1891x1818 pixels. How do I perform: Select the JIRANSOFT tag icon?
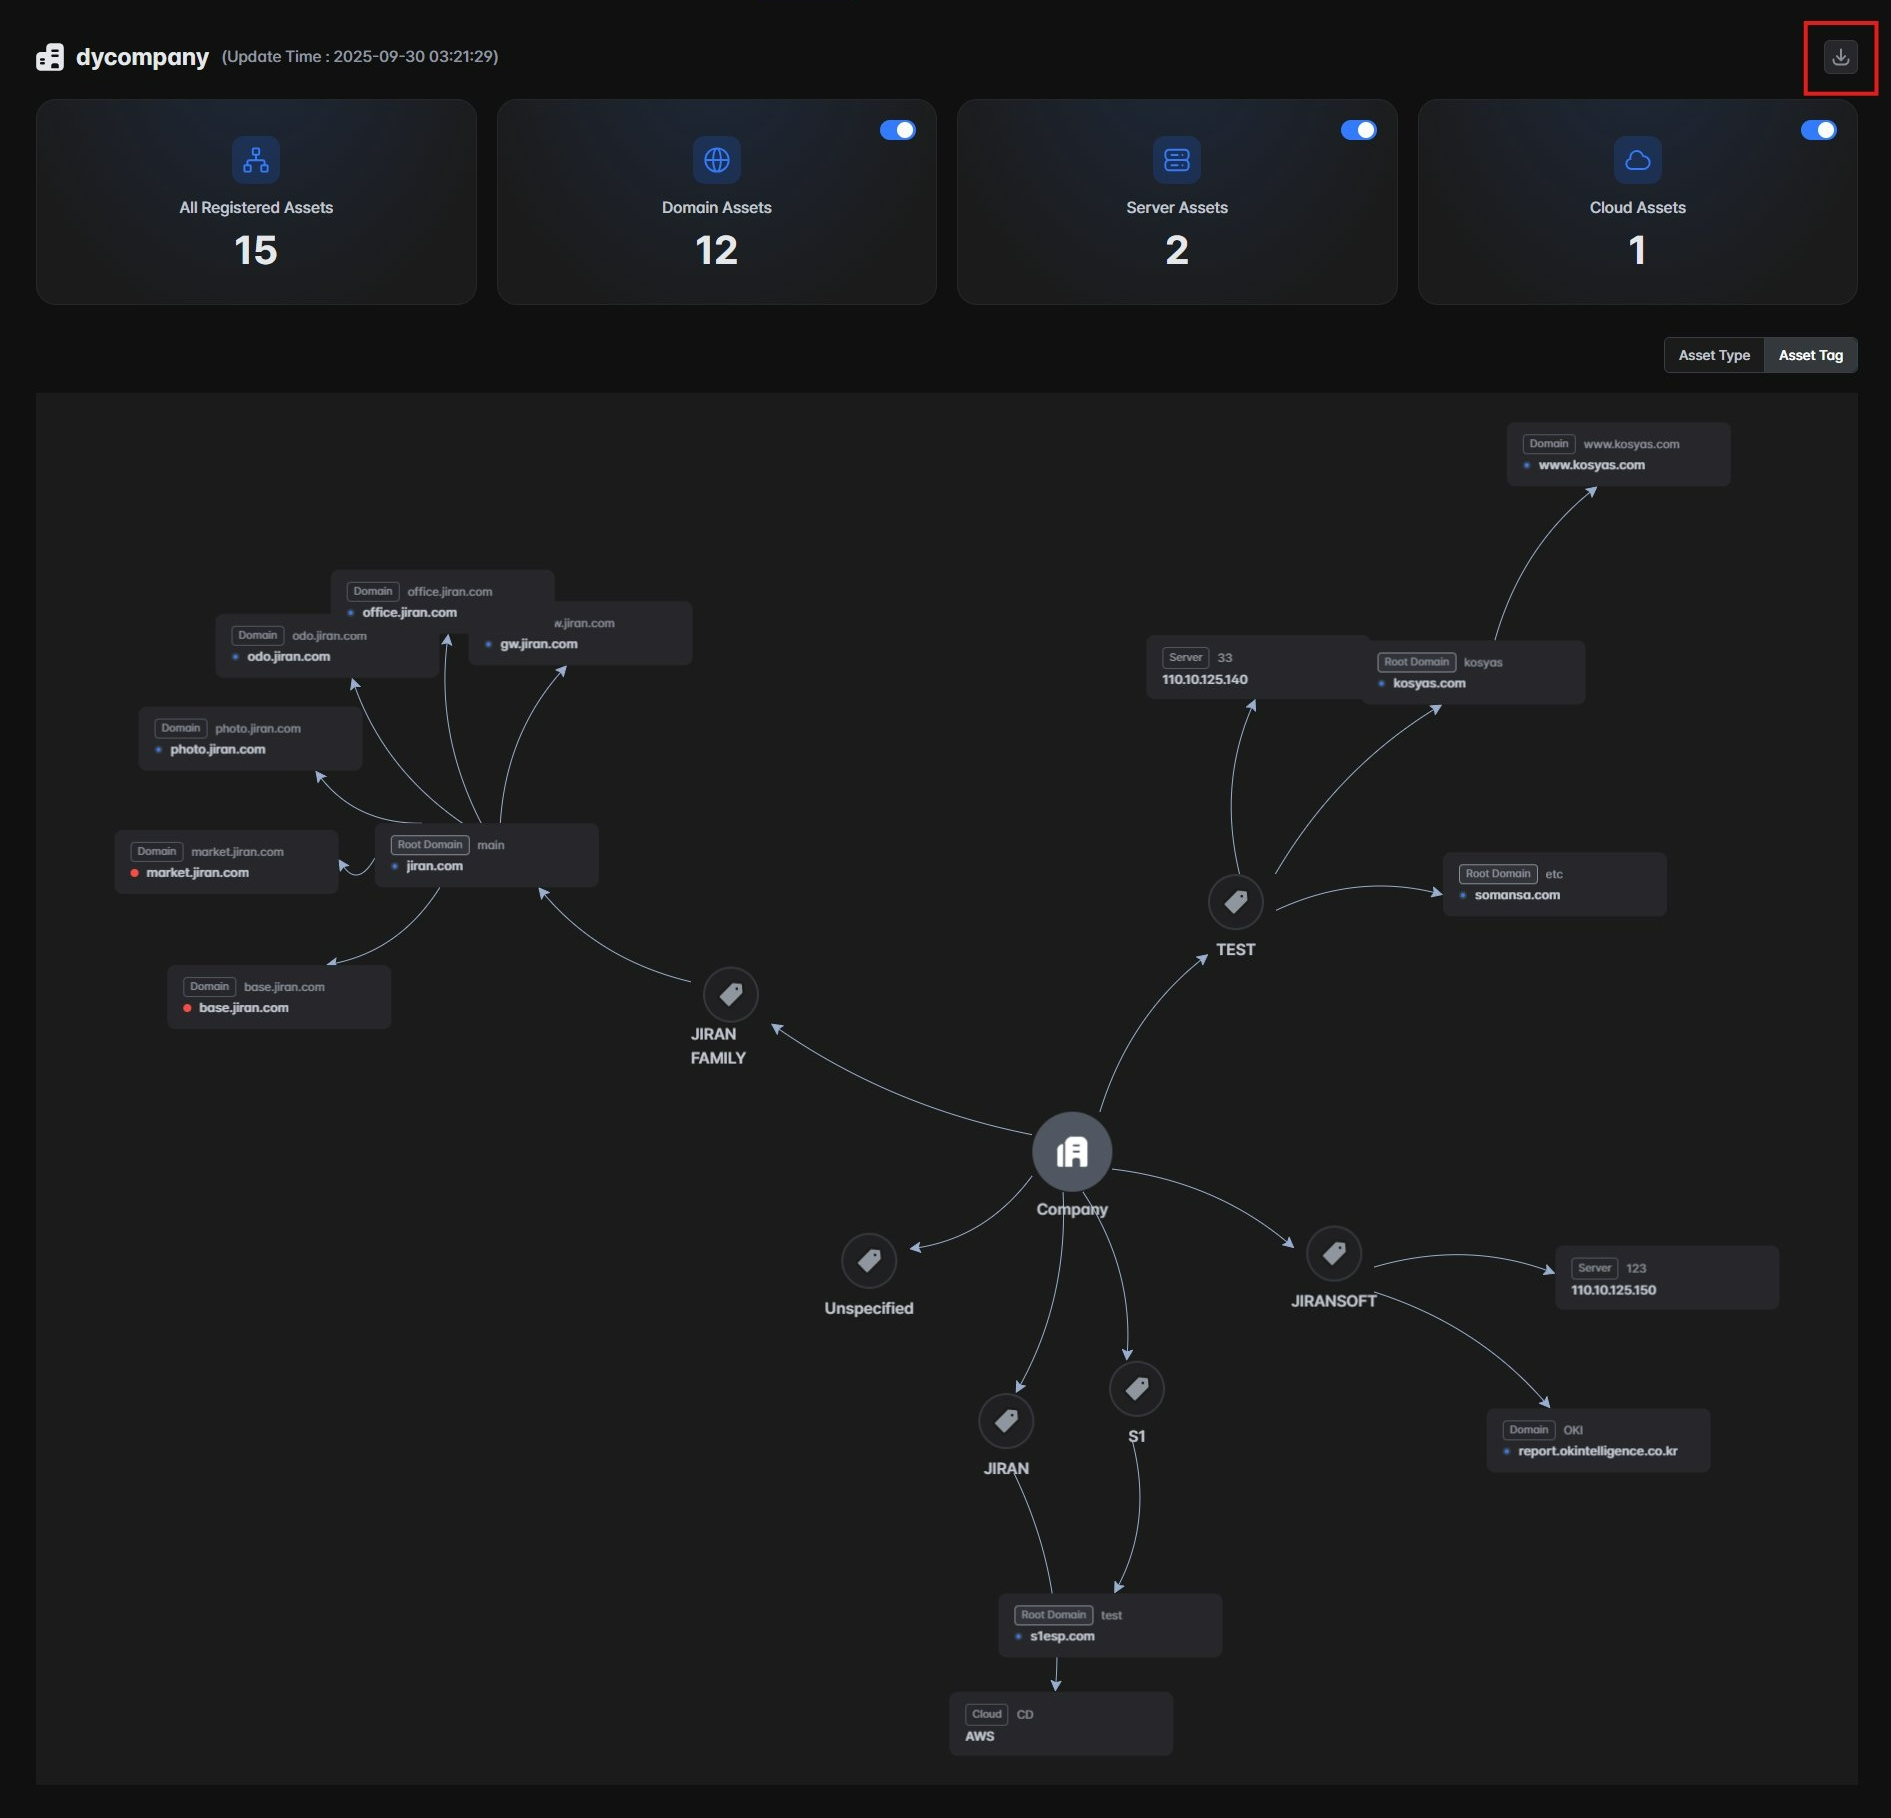[x=1333, y=1253]
